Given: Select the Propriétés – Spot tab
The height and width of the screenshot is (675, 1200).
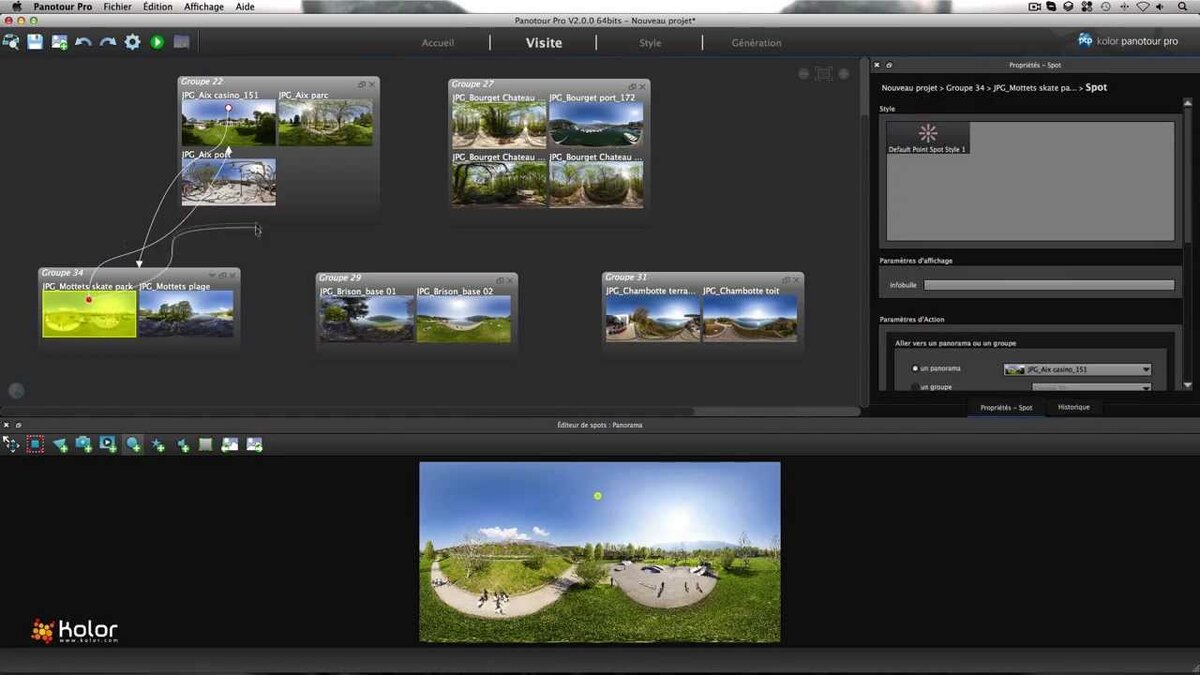Looking at the screenshot, I should coord(1006,407).
